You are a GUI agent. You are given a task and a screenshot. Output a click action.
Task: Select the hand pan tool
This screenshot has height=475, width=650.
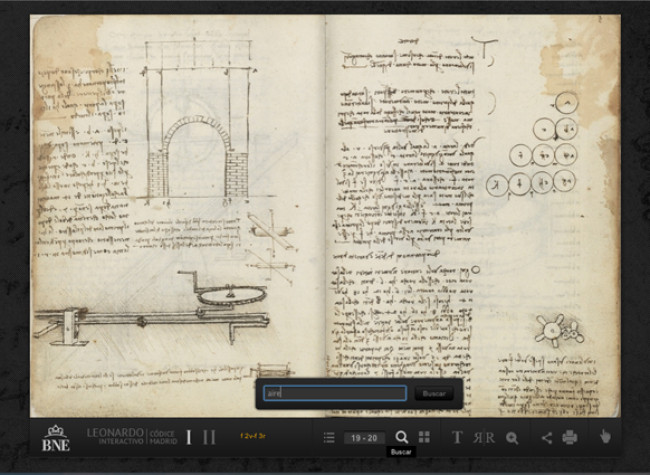605,437
